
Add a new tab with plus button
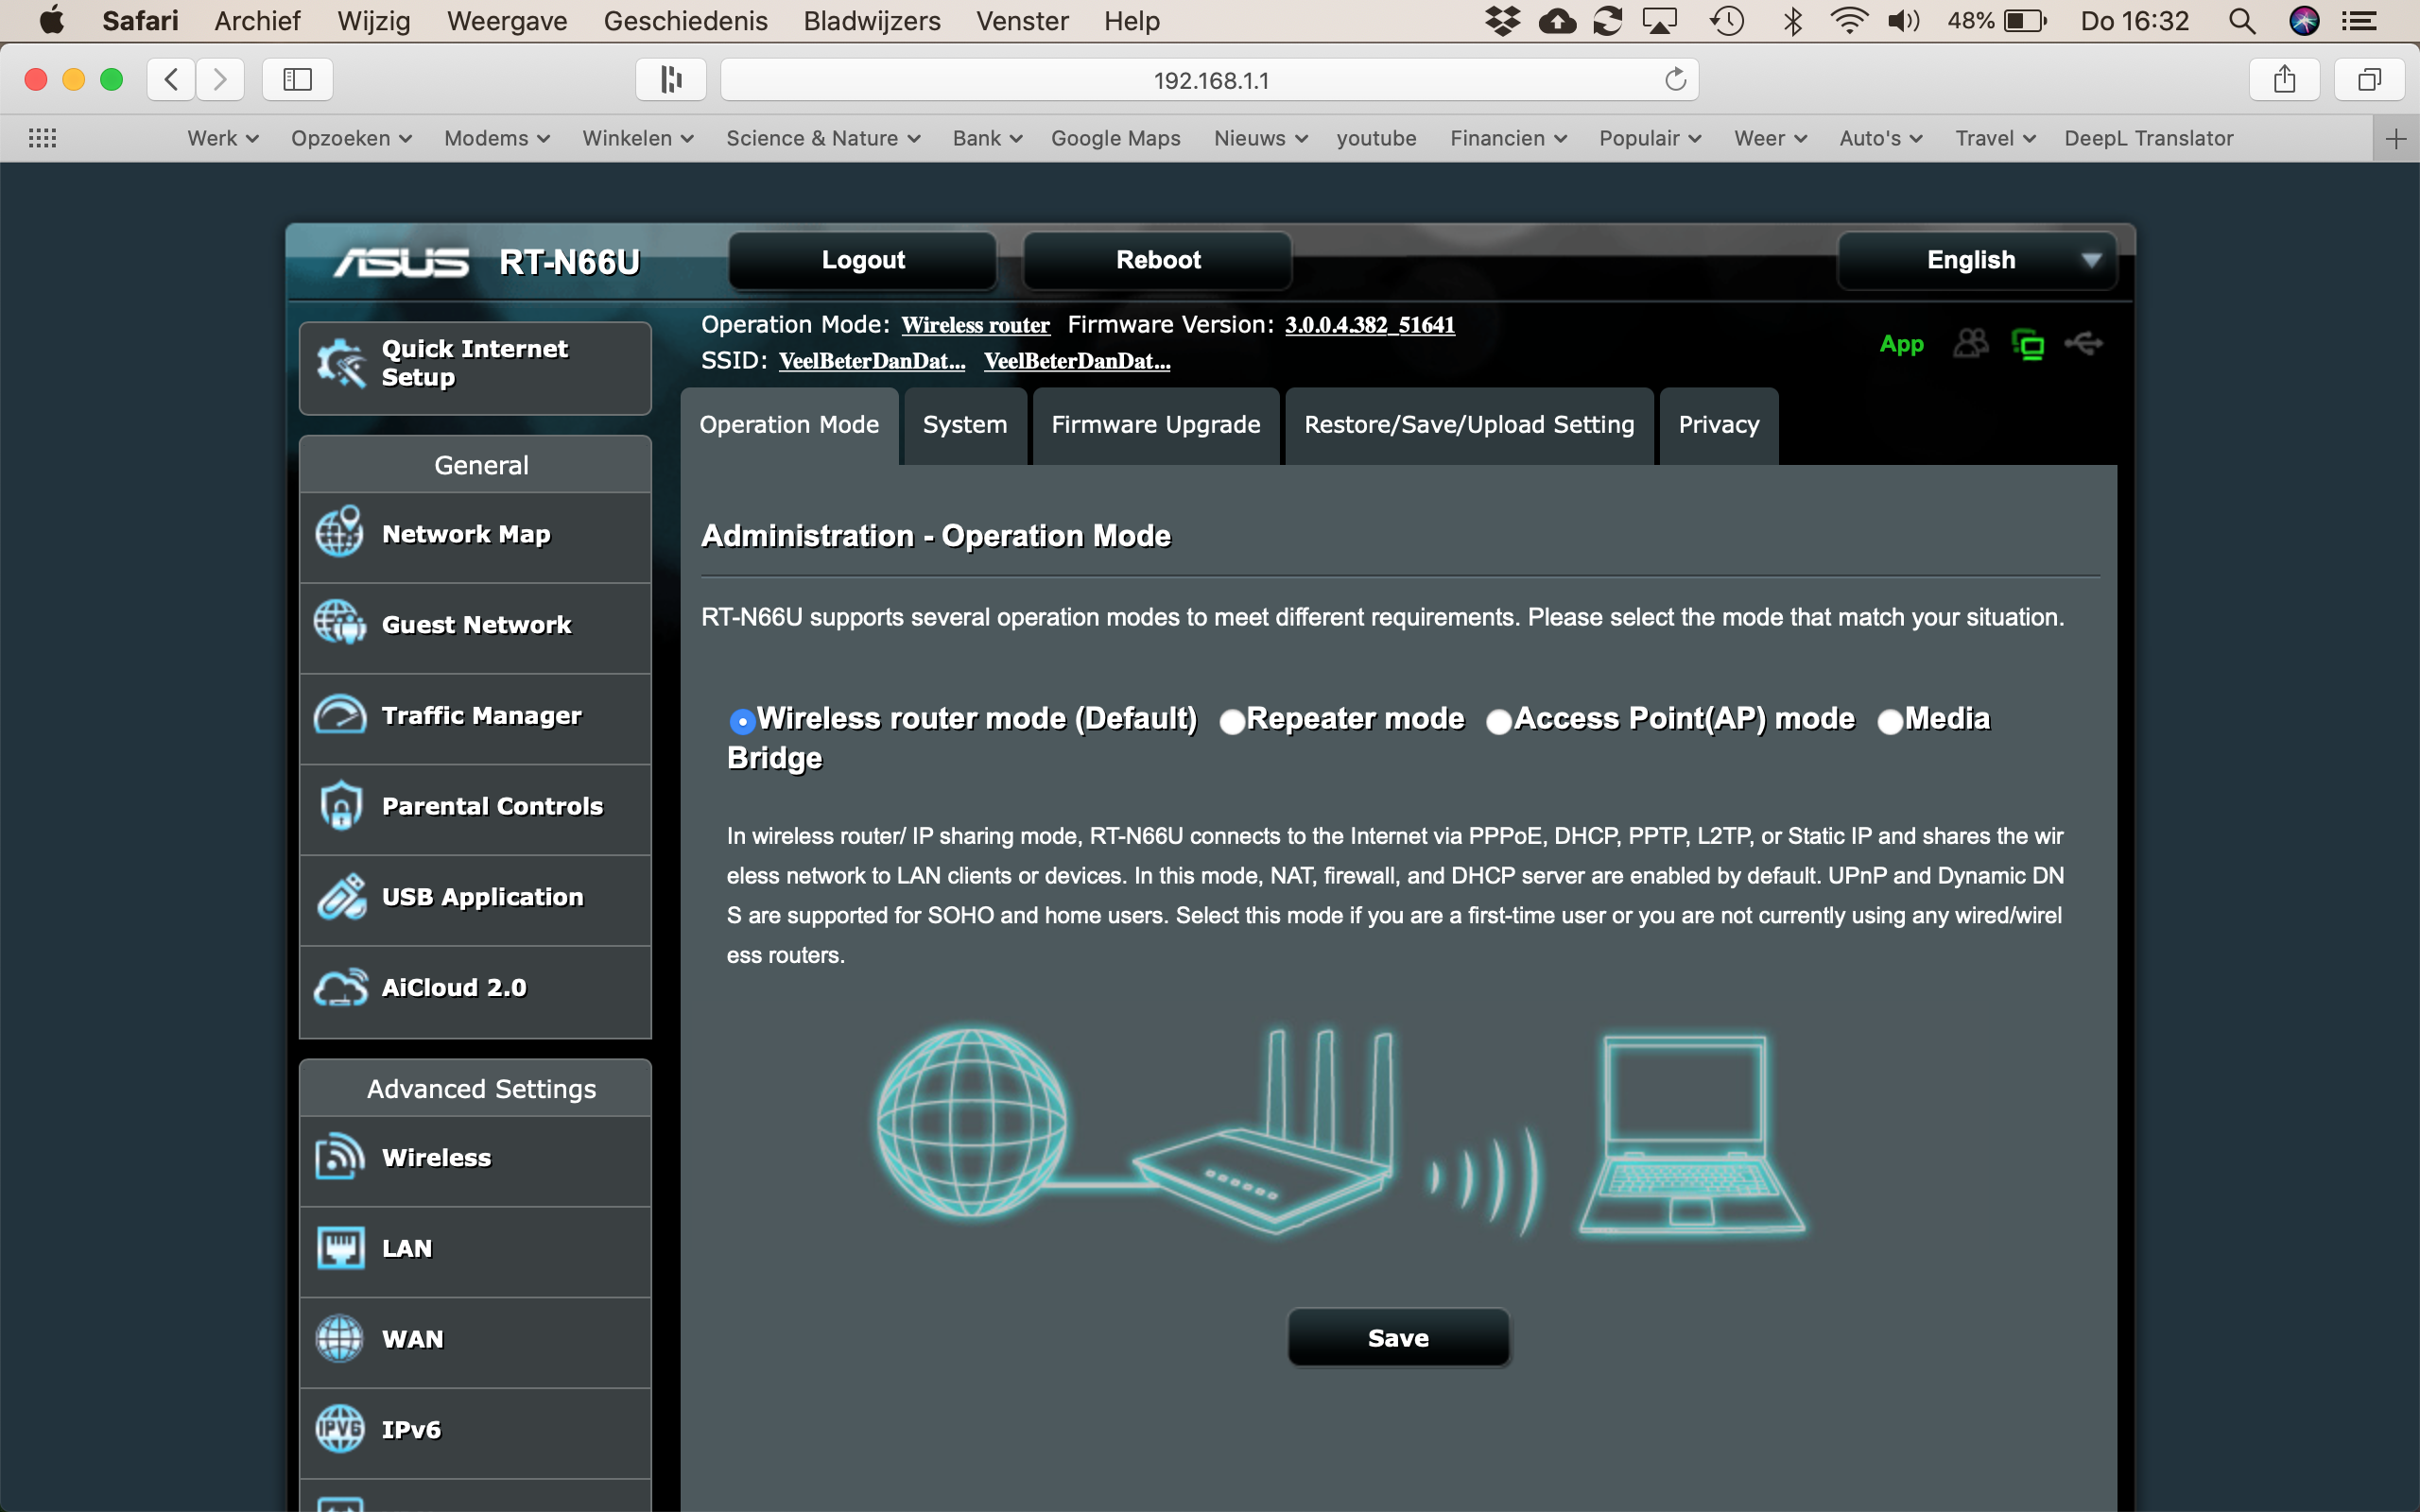(x=2396, y=138)
